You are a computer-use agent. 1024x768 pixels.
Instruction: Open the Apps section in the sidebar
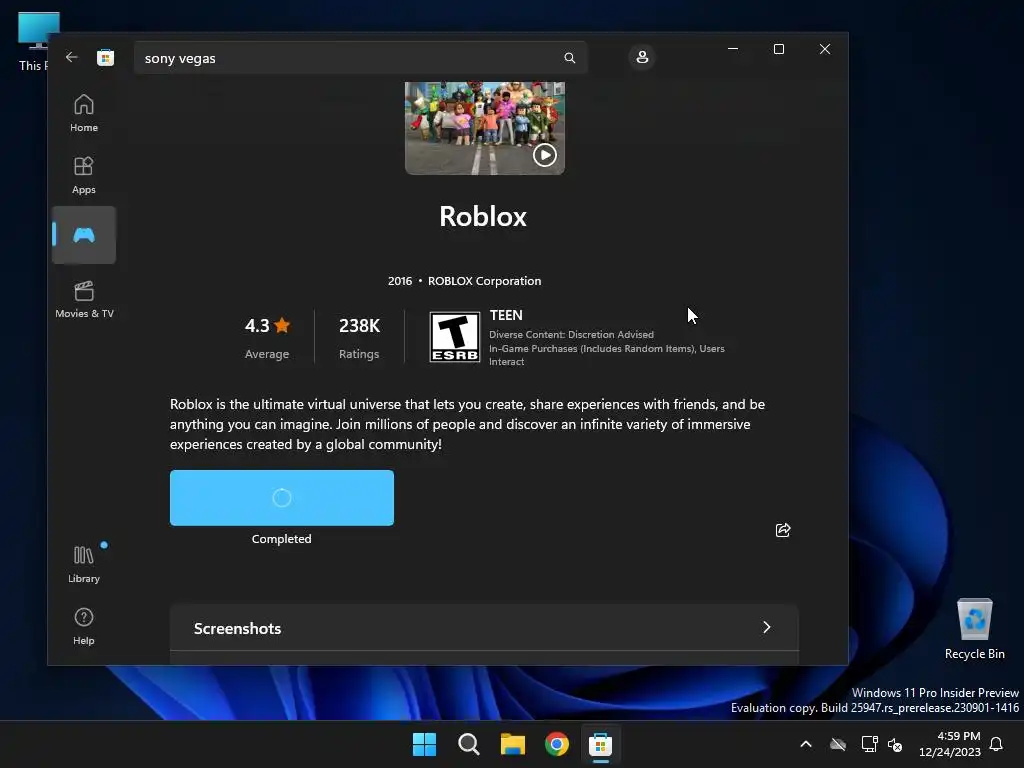pyautogui.click(x=84, y=175)
